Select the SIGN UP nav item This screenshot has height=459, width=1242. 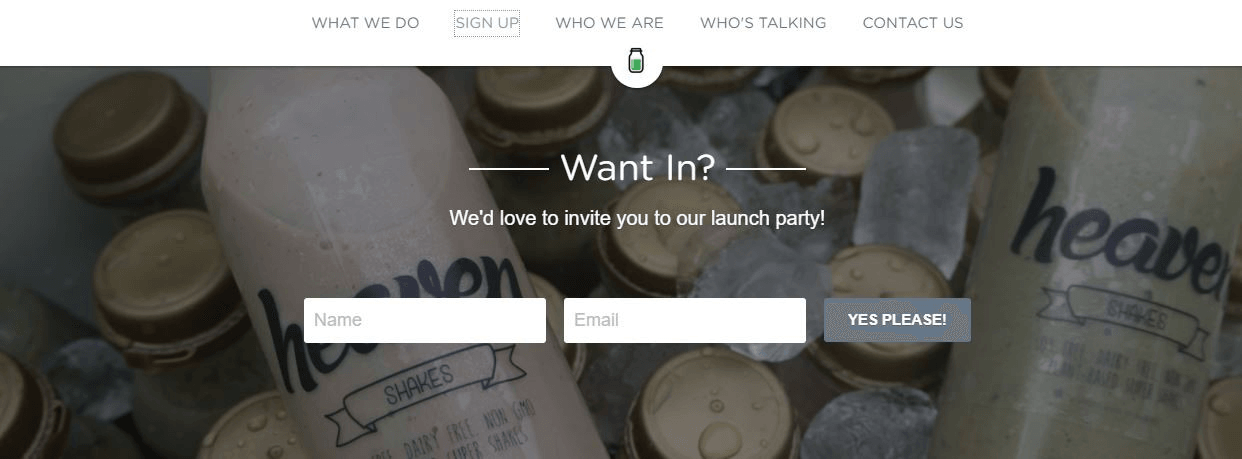click(x=487, y=23)
